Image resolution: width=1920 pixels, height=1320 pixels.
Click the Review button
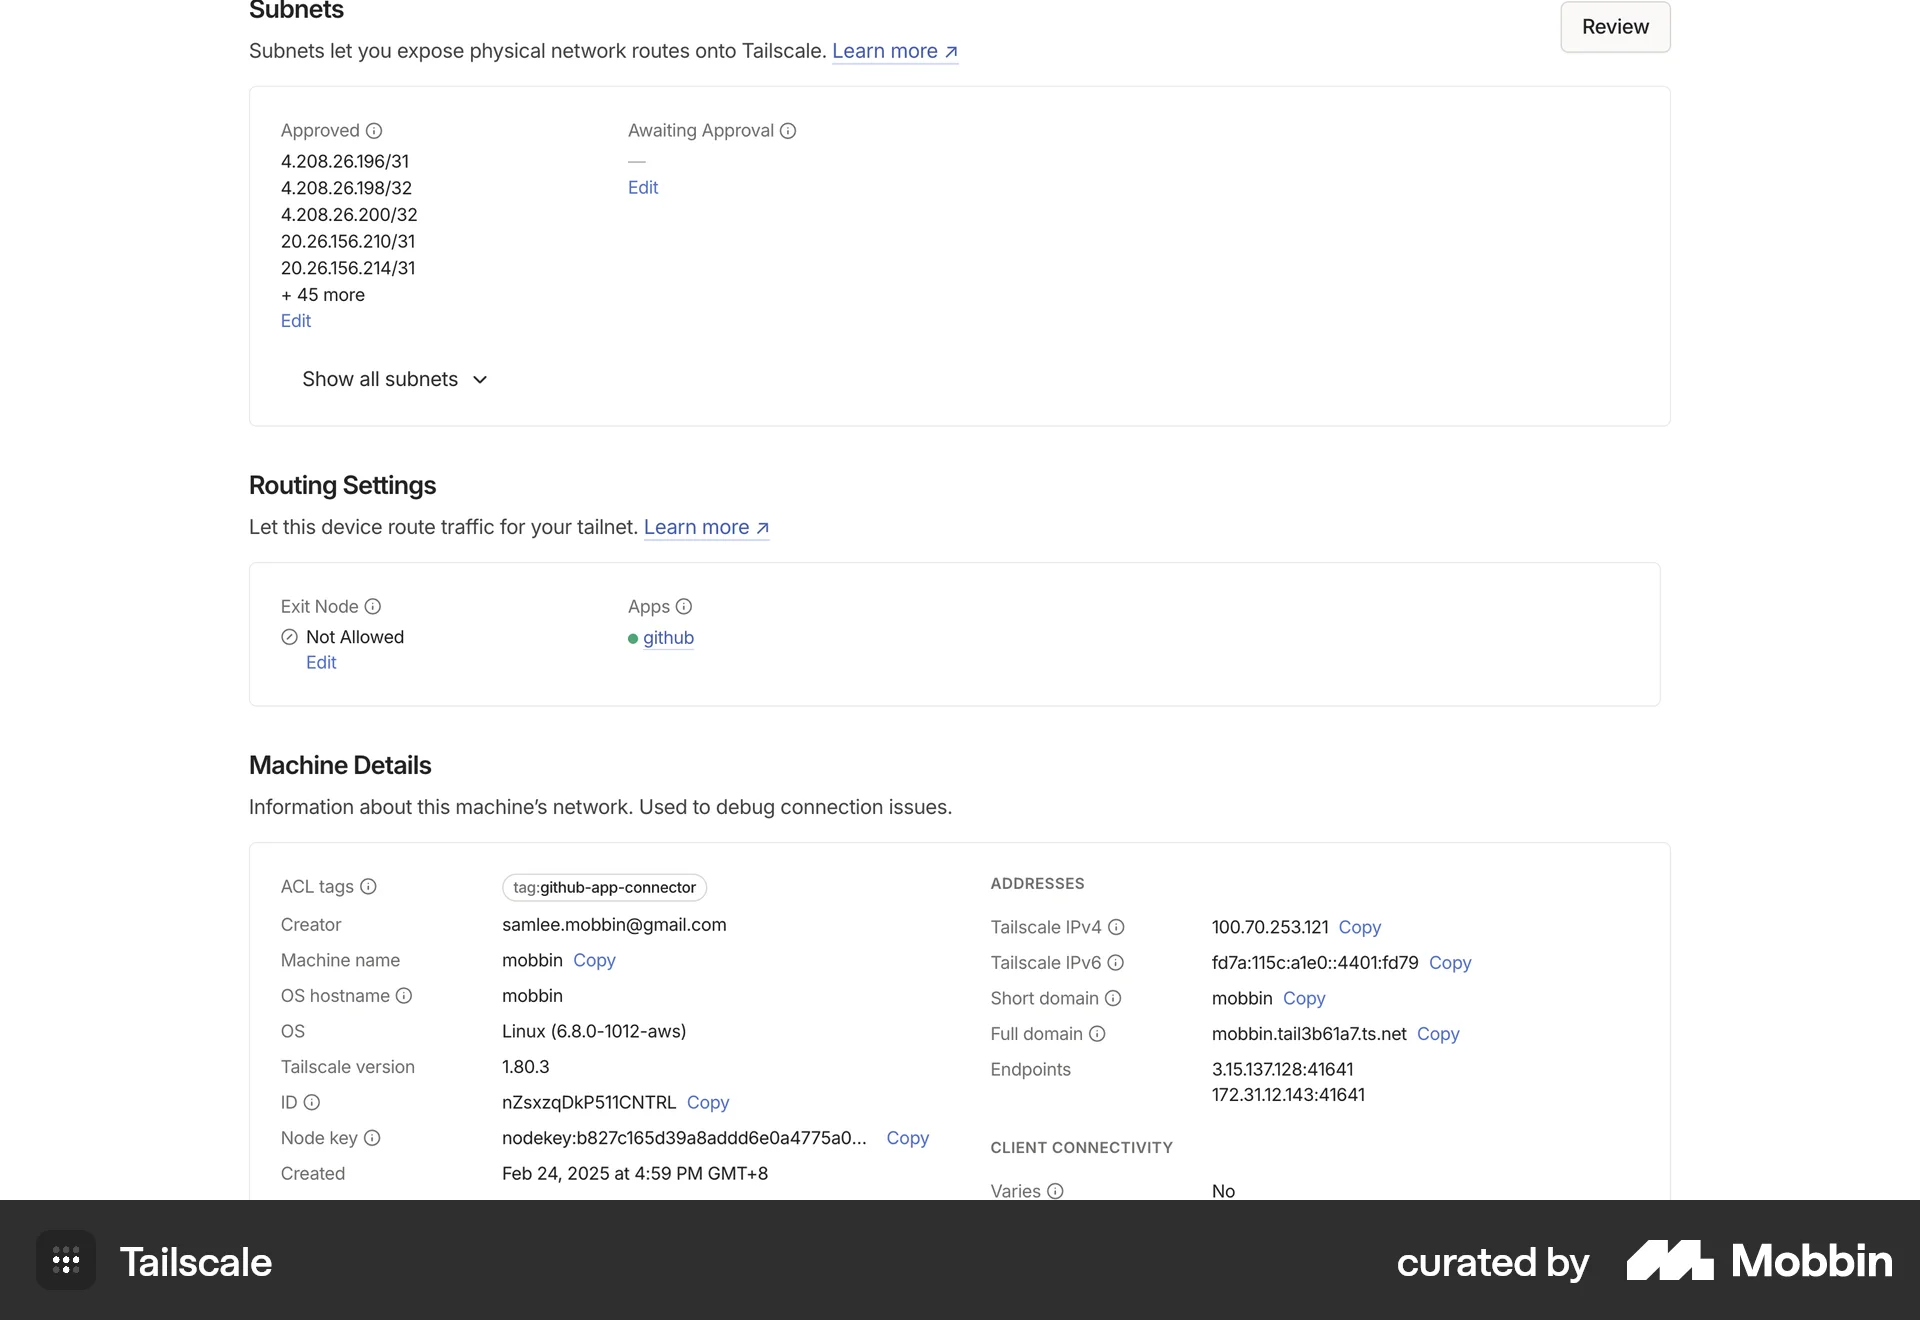1614,27
